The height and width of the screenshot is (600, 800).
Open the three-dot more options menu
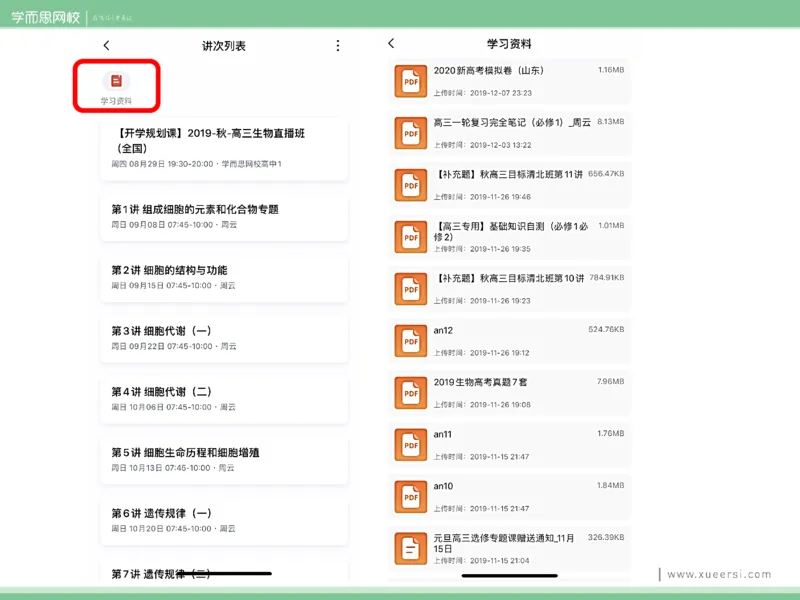pyautogui.click(x=338, y=46)
